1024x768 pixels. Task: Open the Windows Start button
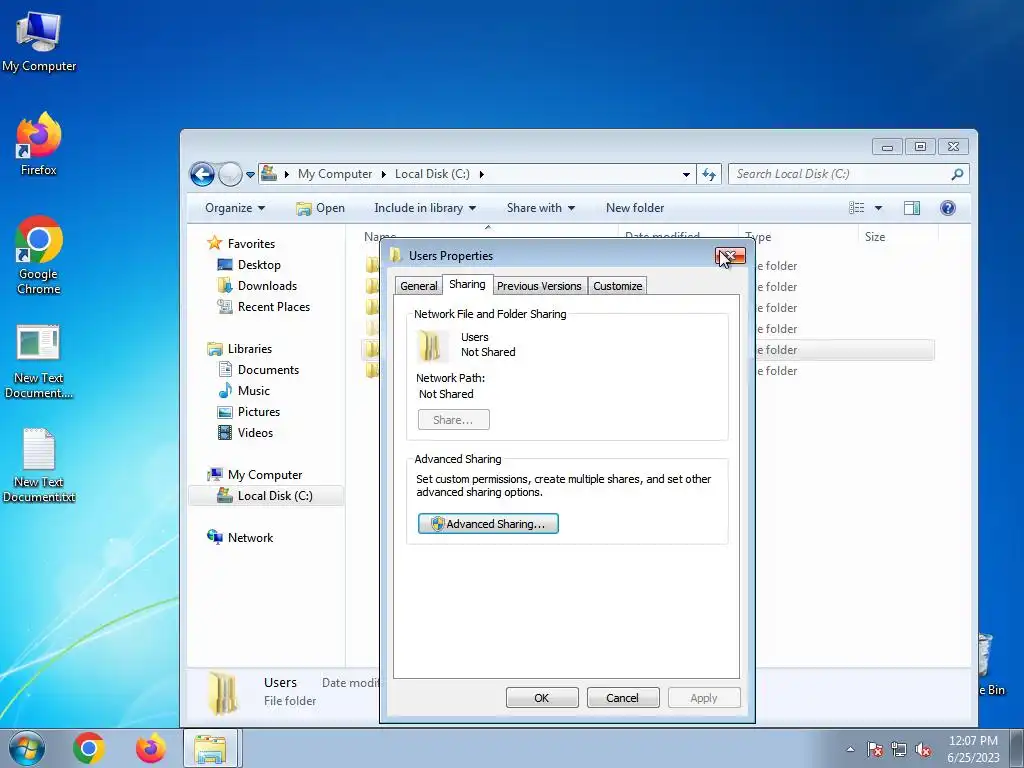pyautogui.click(x=26, y=748)
